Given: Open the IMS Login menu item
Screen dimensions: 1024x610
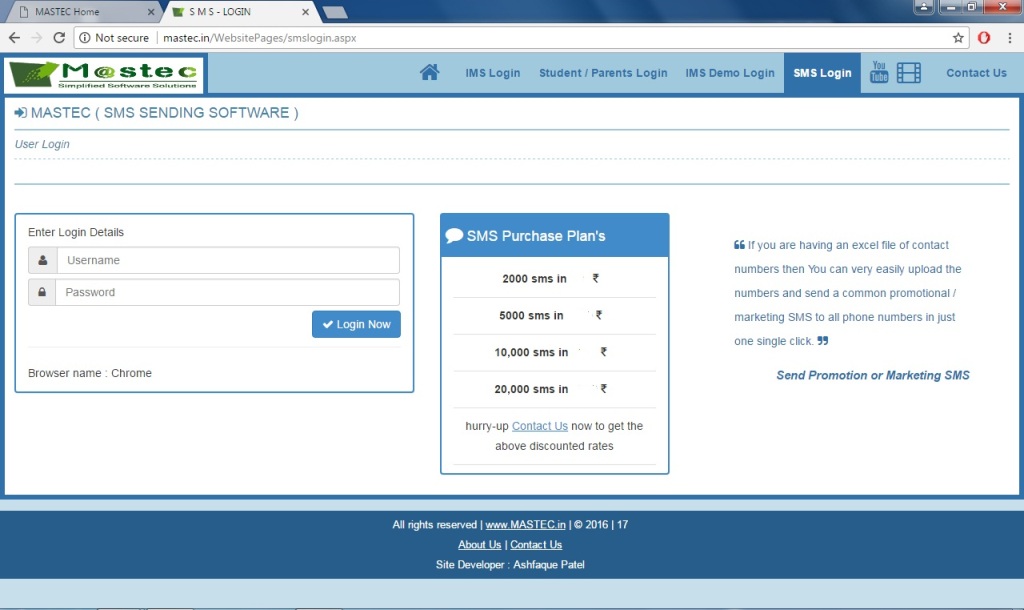Looking at the screenshot, I should 492,73.
